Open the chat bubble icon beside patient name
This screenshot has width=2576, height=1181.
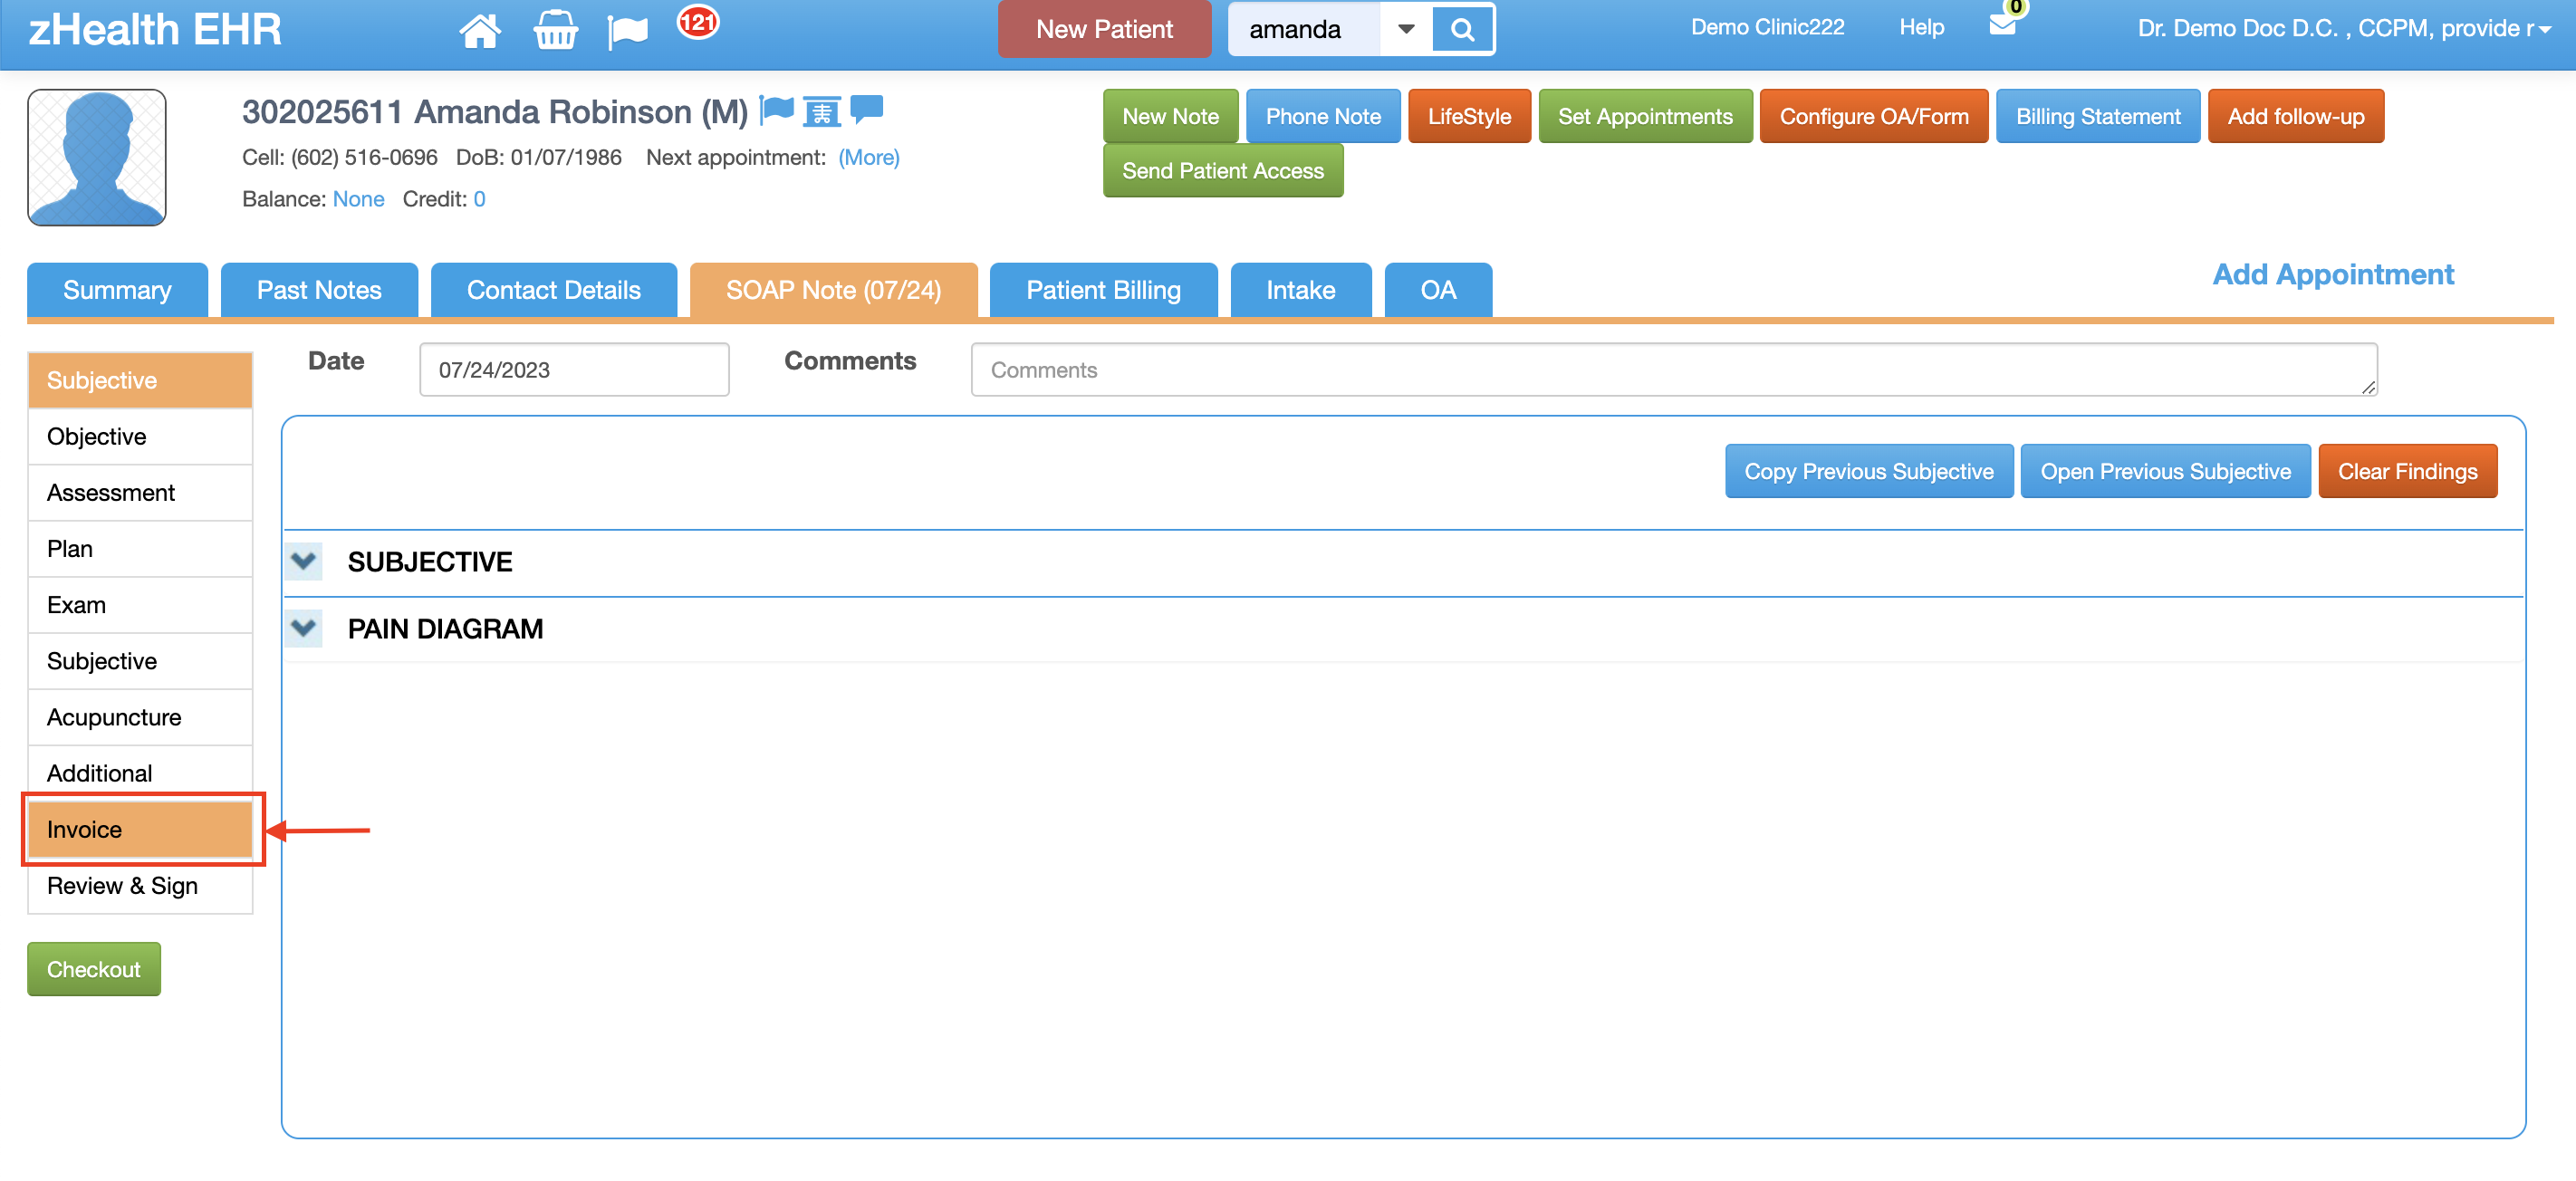click(867, 109)
